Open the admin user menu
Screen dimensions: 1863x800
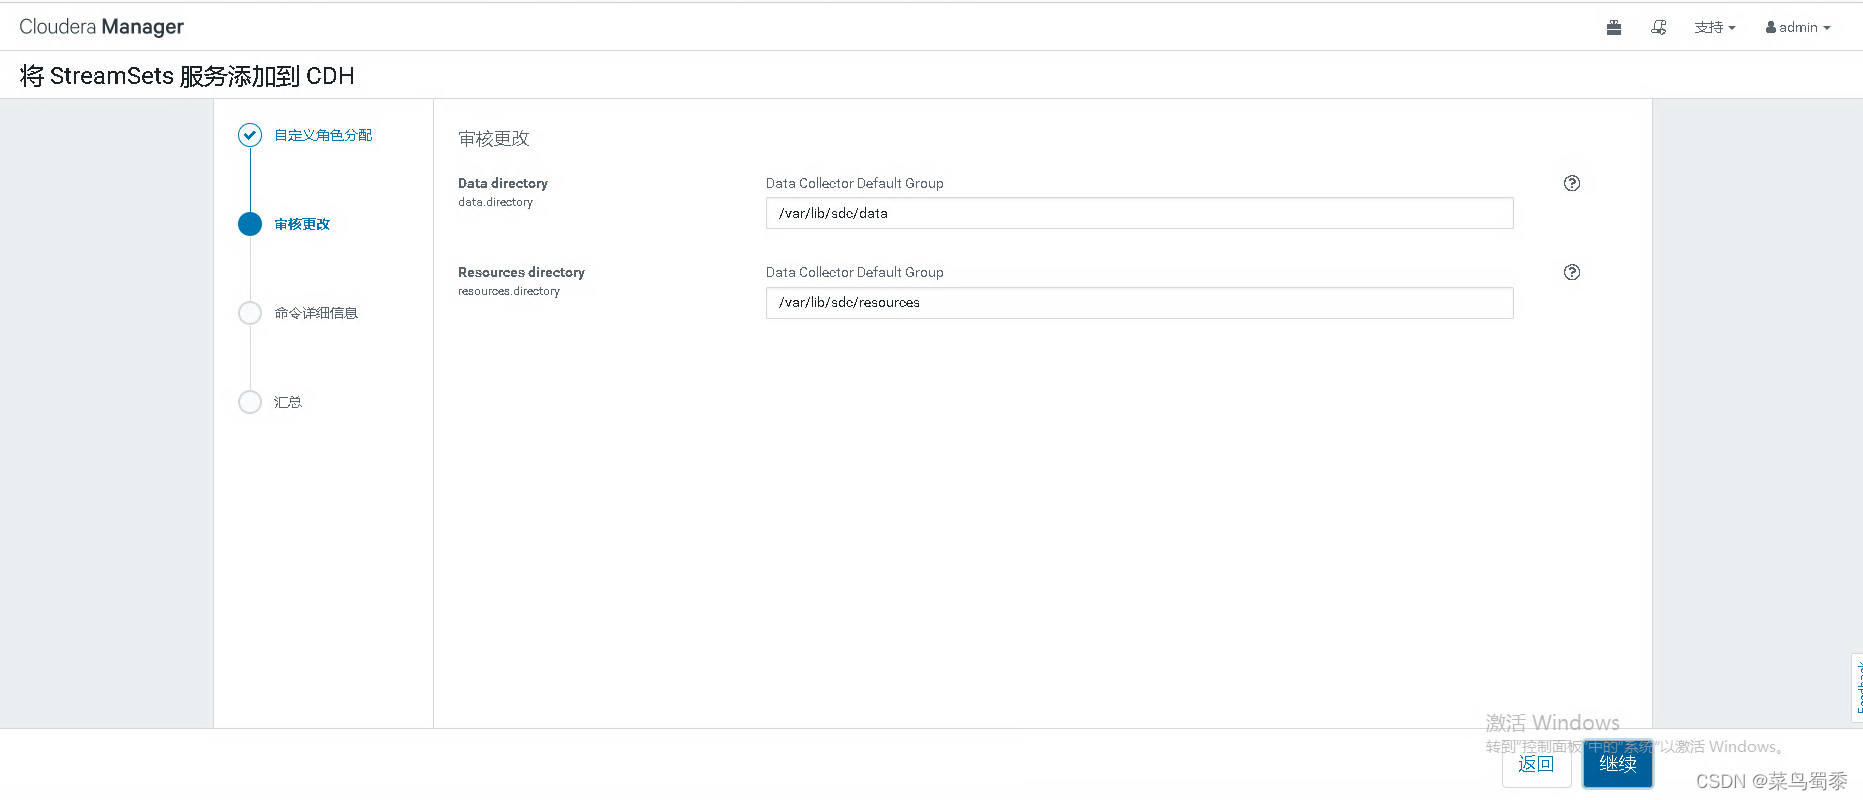(x=1797, y=28)
